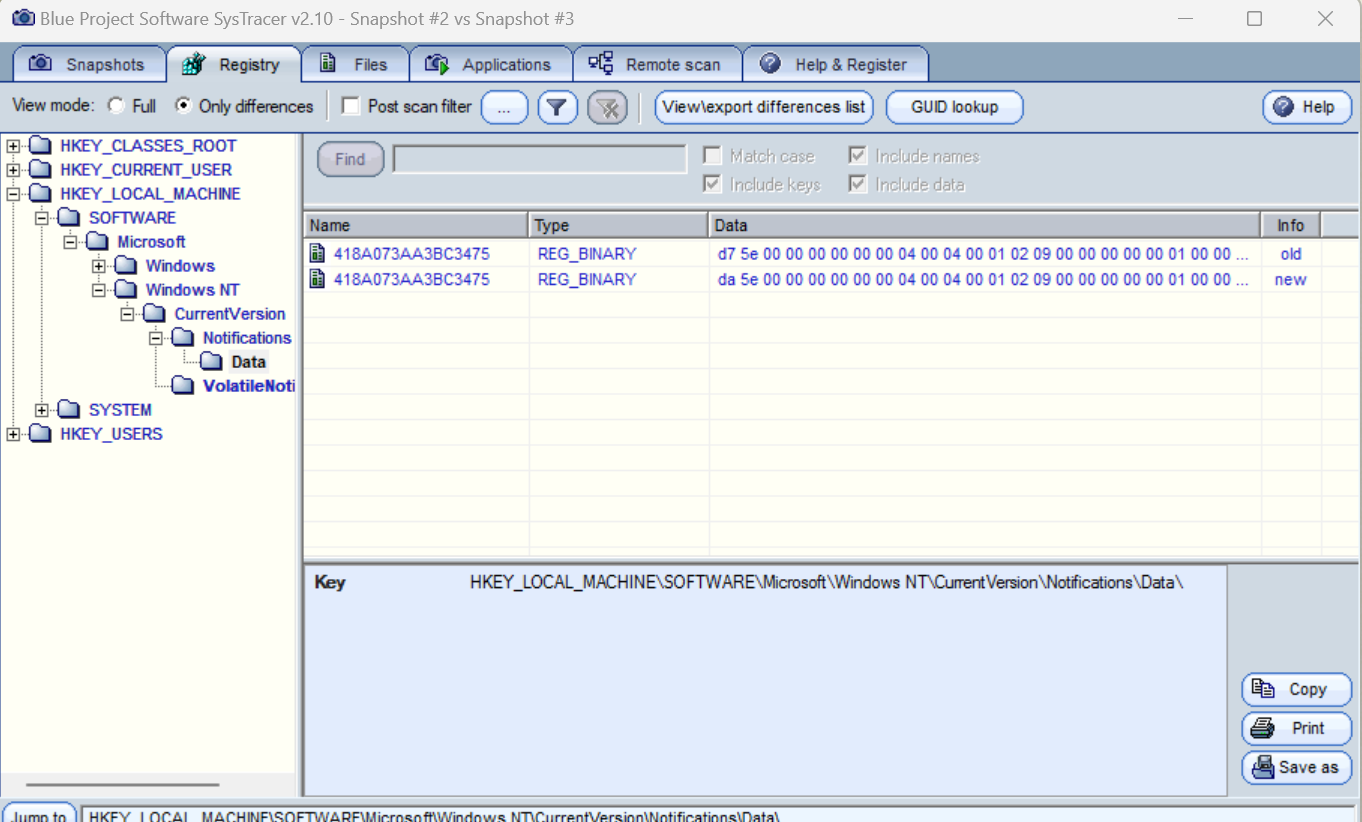Viewport: 1362px width, 822px height.
Task: Select the Microsoft folder icon
Action: point(97,242)
